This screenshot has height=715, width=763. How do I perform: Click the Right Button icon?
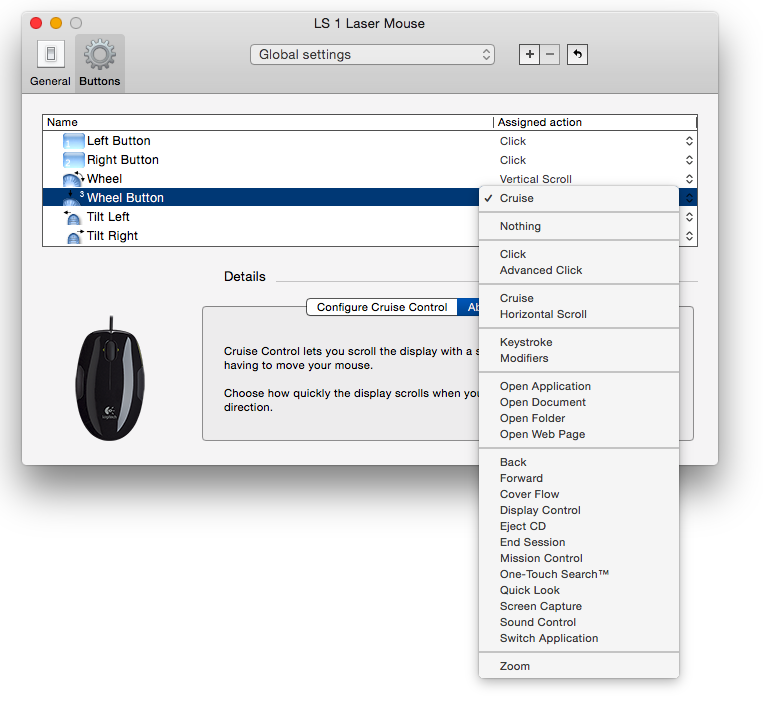[73, 160]
